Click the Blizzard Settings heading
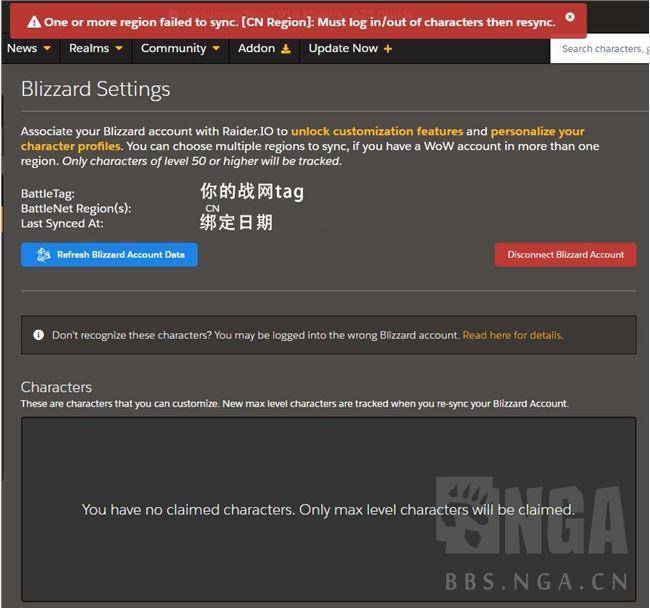Image resolution: width=650 pixels, height=608 pixels. coord(96,89)
